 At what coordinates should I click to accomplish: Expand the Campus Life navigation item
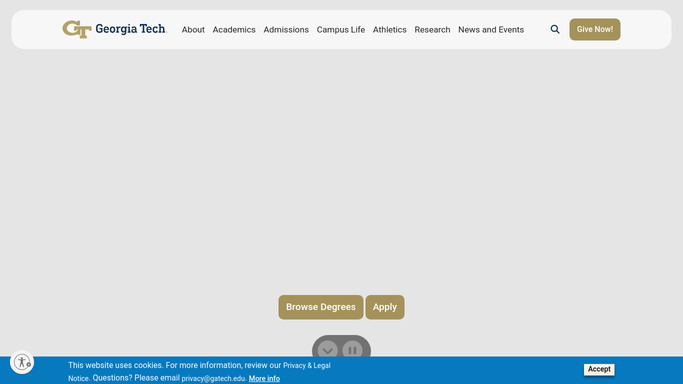pyautogui.click(x=341, y=30)
